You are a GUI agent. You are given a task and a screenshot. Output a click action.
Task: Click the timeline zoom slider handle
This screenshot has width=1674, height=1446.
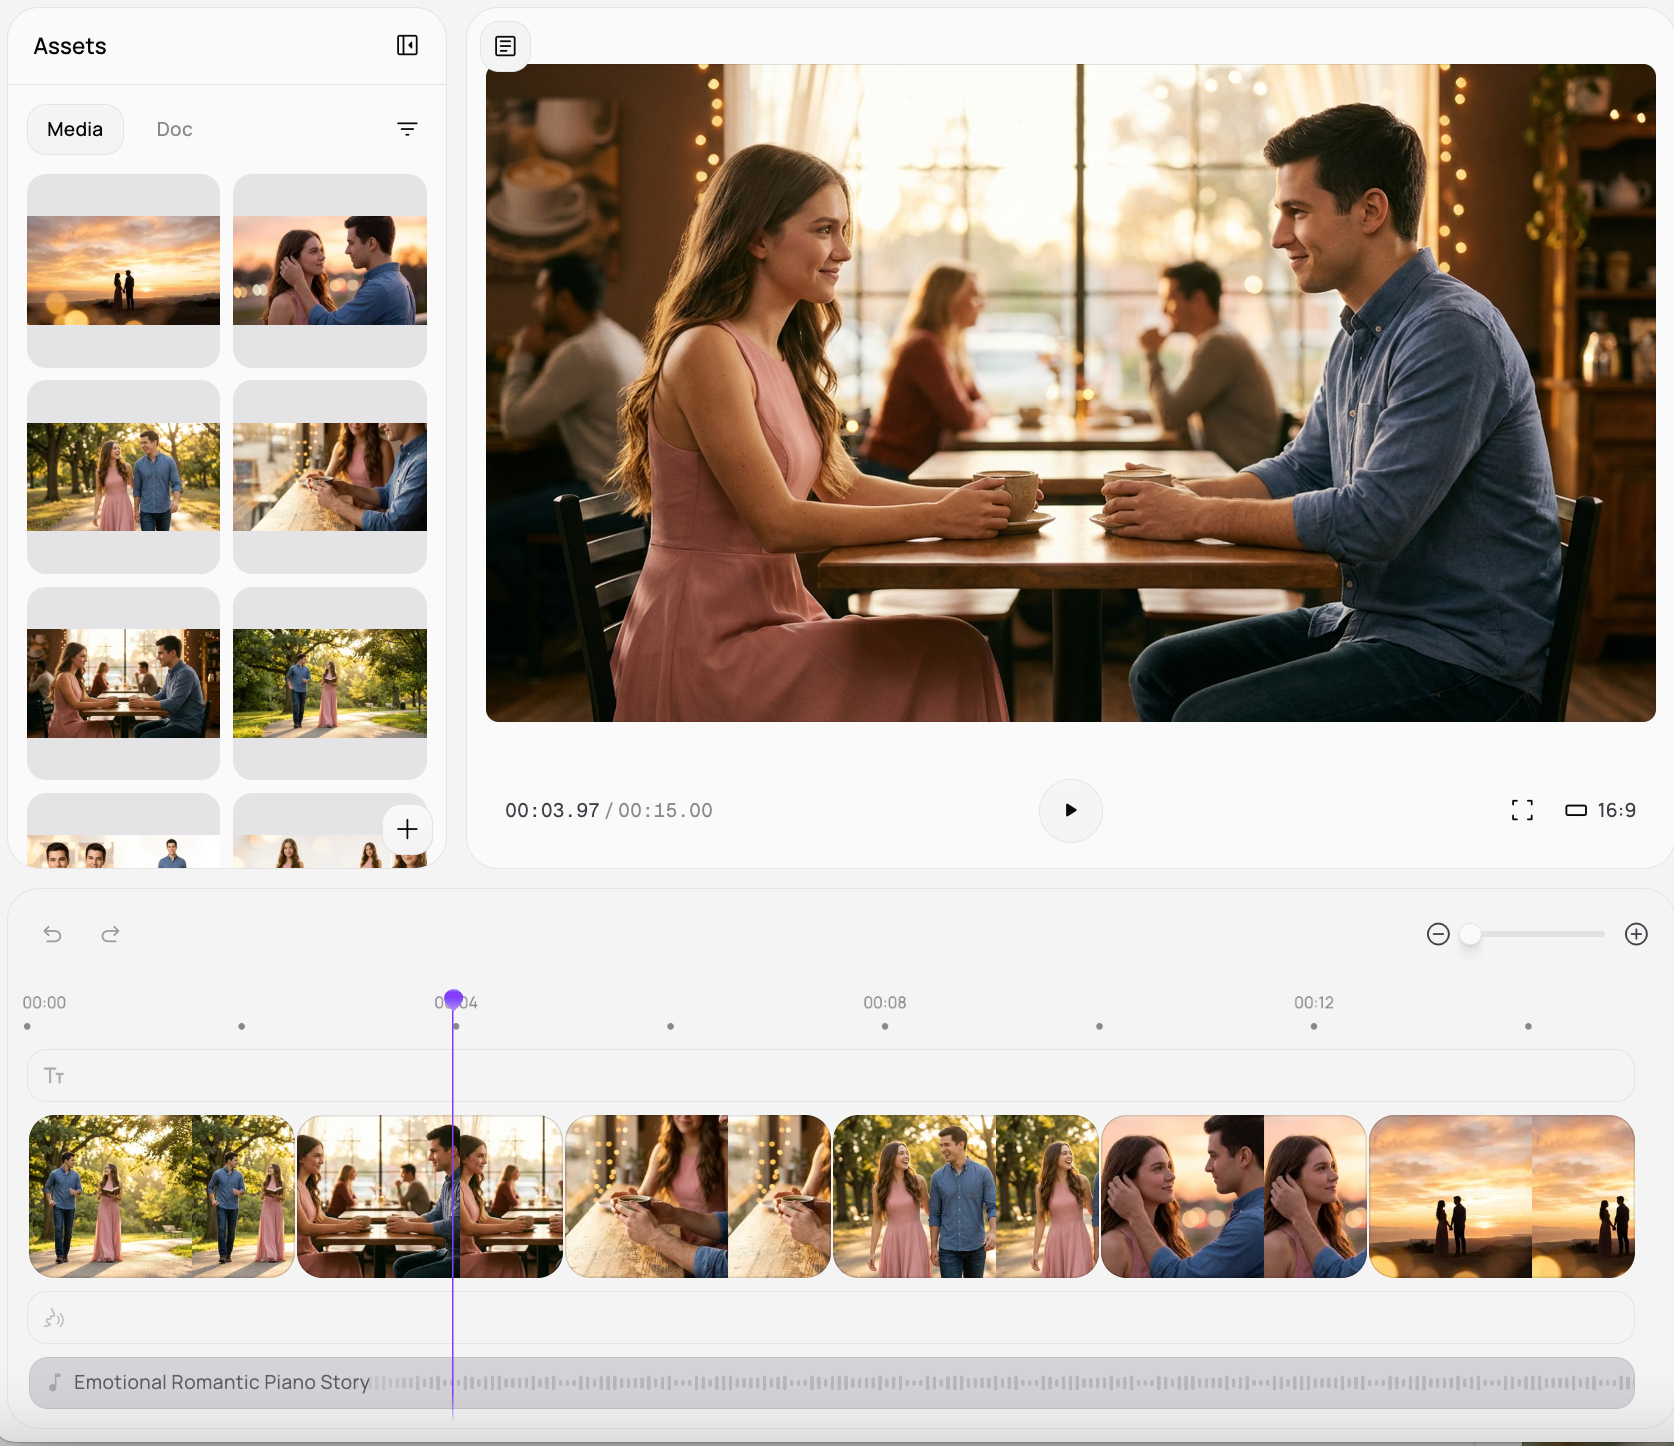[x=1470, y=934]
